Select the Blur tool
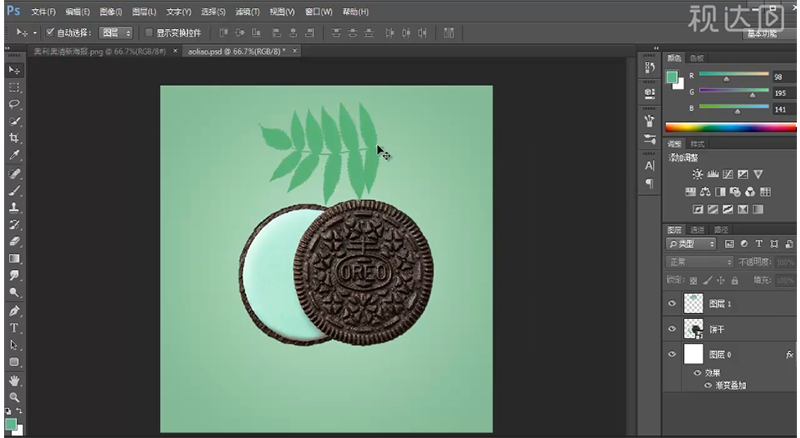This screenshot has height=438, width=800. pyautogui.click(x=14, y=275)
